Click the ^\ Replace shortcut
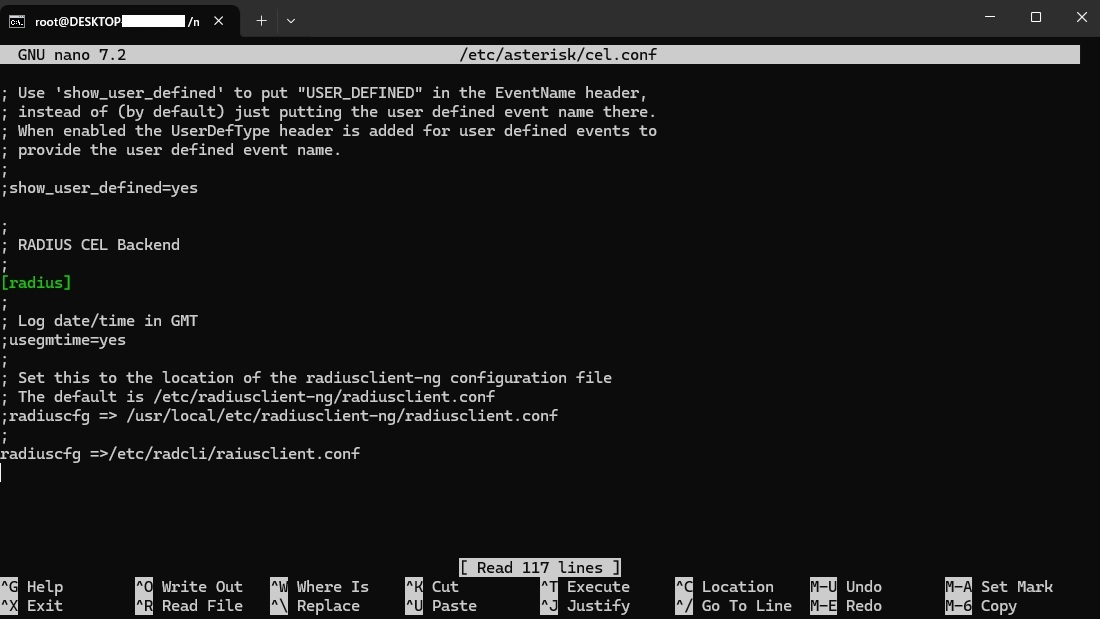The height and width of the screenshot is (619, 1100). point(316,606)
